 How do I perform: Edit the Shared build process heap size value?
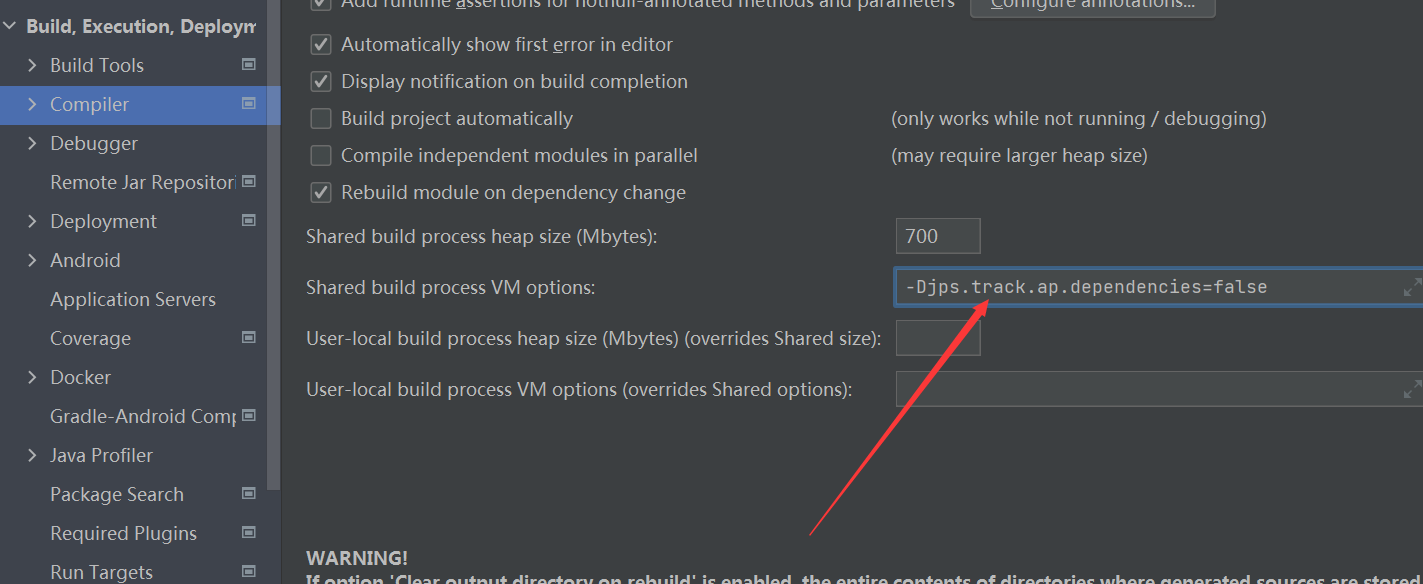(x=936, y=236)
